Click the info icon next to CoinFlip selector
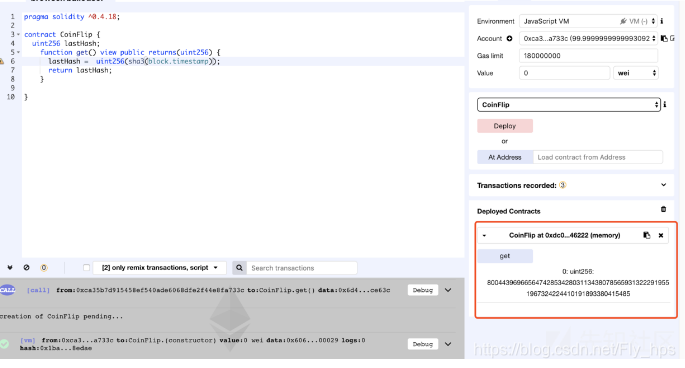685x368 pixels. tap(665, 104)
